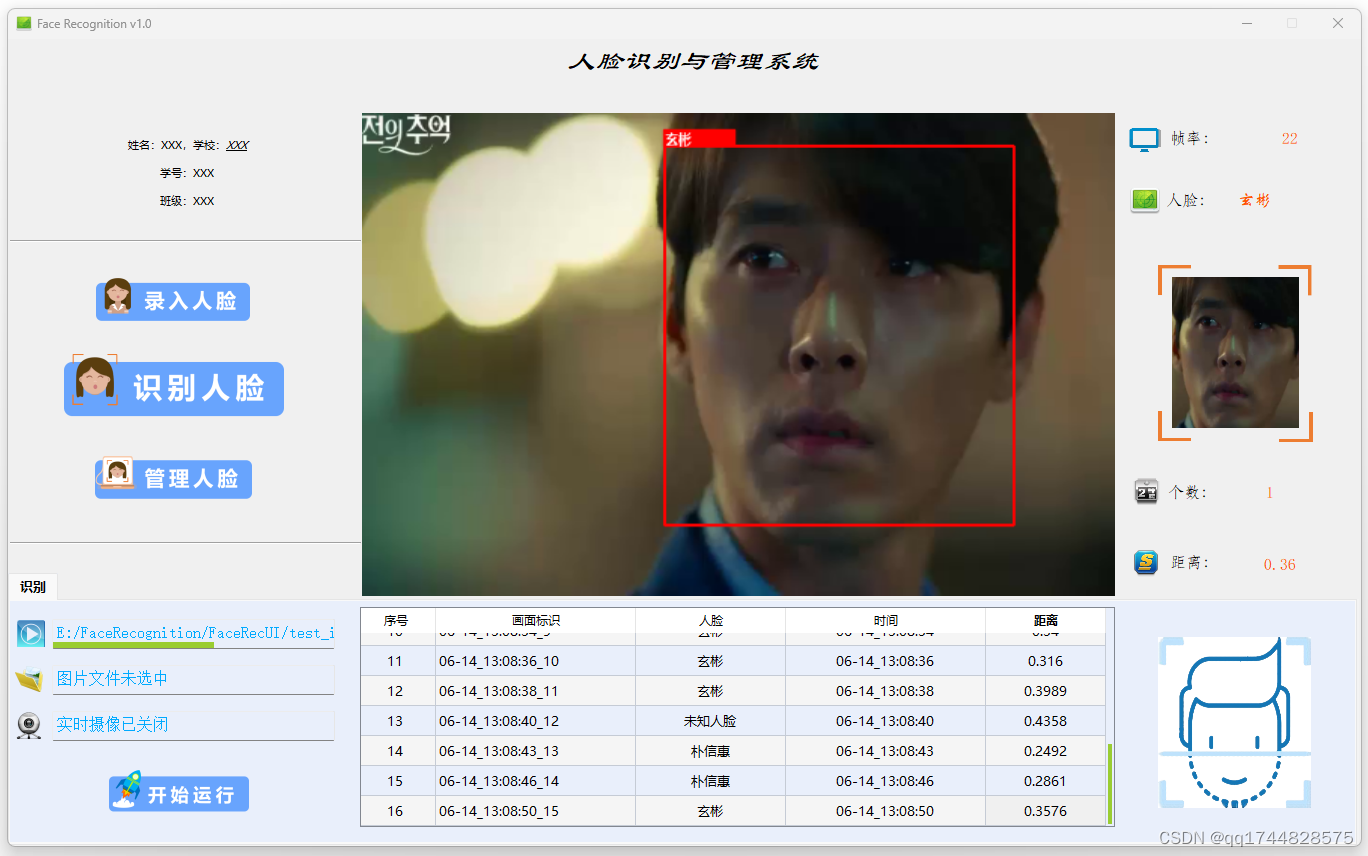Click the 开始运行 (start running) button
The image size is (1368, 856).
[178, 793]
